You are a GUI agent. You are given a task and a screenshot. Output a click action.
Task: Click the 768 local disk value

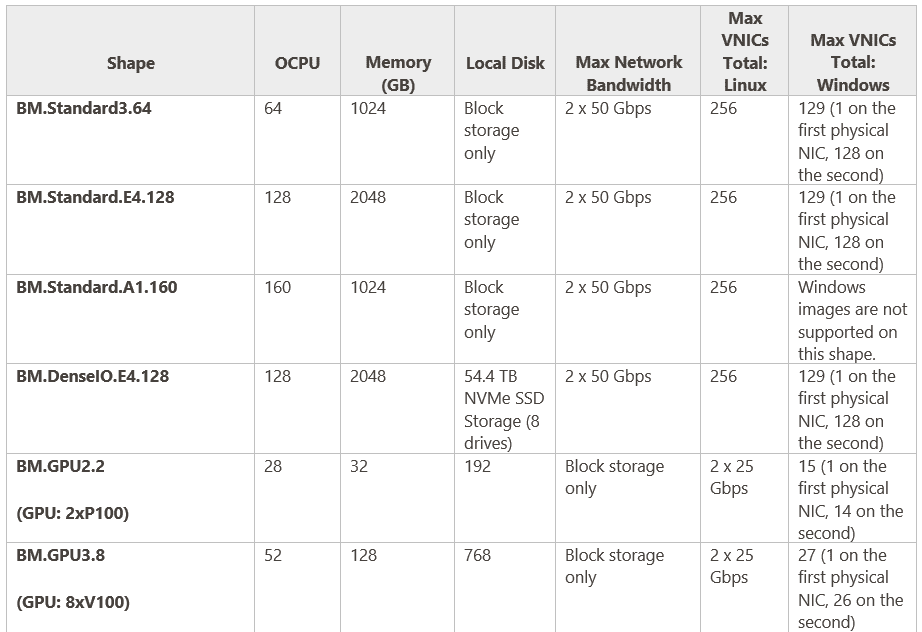click(478, 555)
